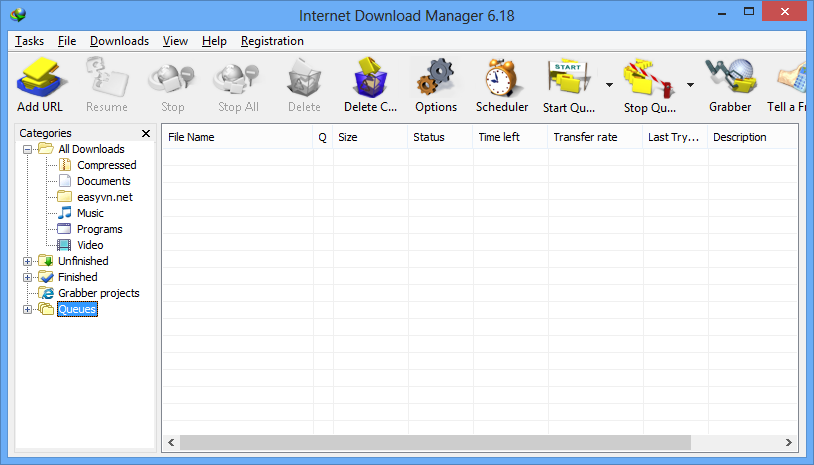Image resolution: width=814 pixels, height=465 pixels.
Task: Select the Music category label
Action: pos(90,213)
